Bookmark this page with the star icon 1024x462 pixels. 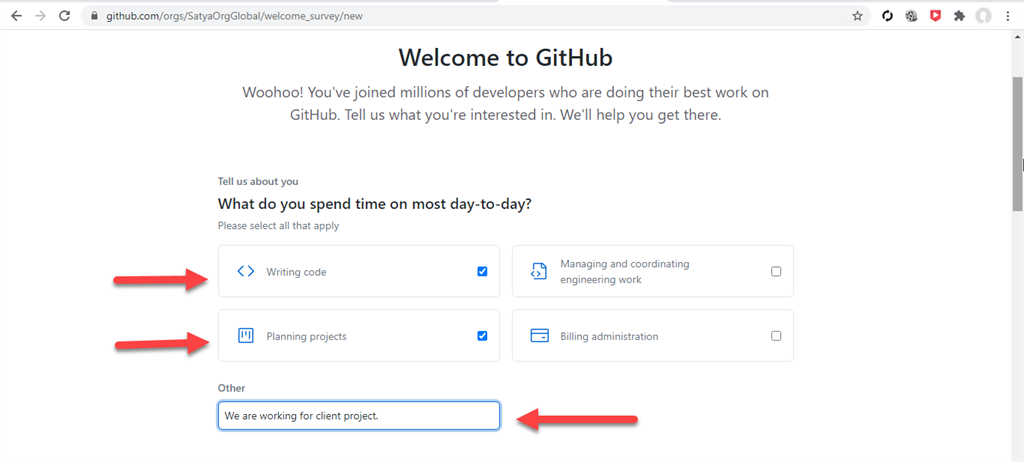(857, 16)
